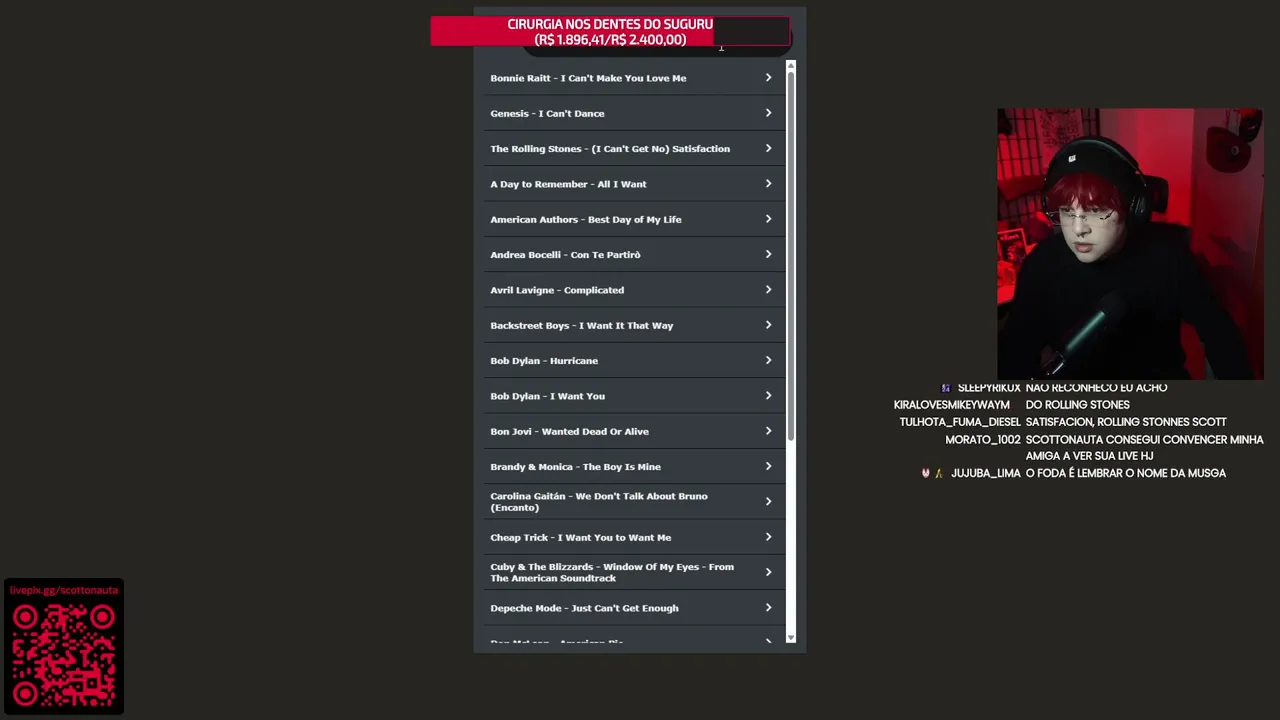Image resolution: width=1280 pixels, height=720 pixels.
Task: Click MORATO_1002 username in chat
Action: (982, 440)
